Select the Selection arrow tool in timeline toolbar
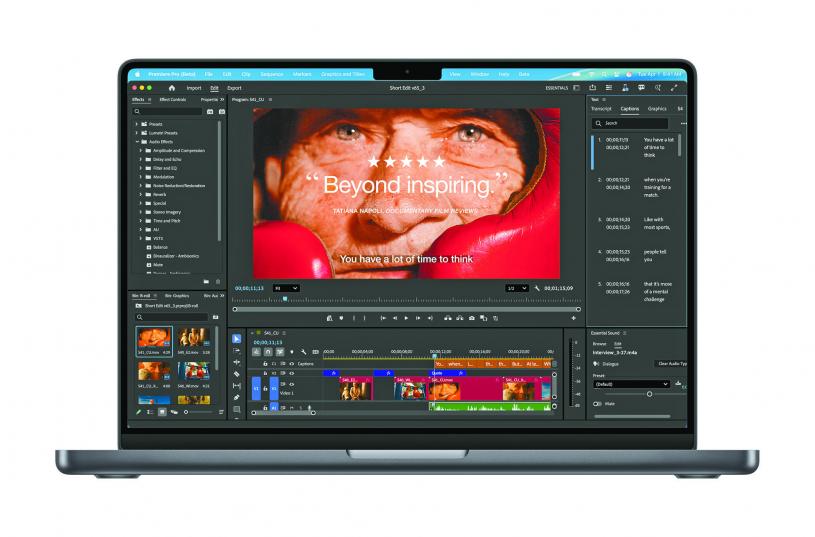Viewport: 815px width, 537px height. [237, 340]
